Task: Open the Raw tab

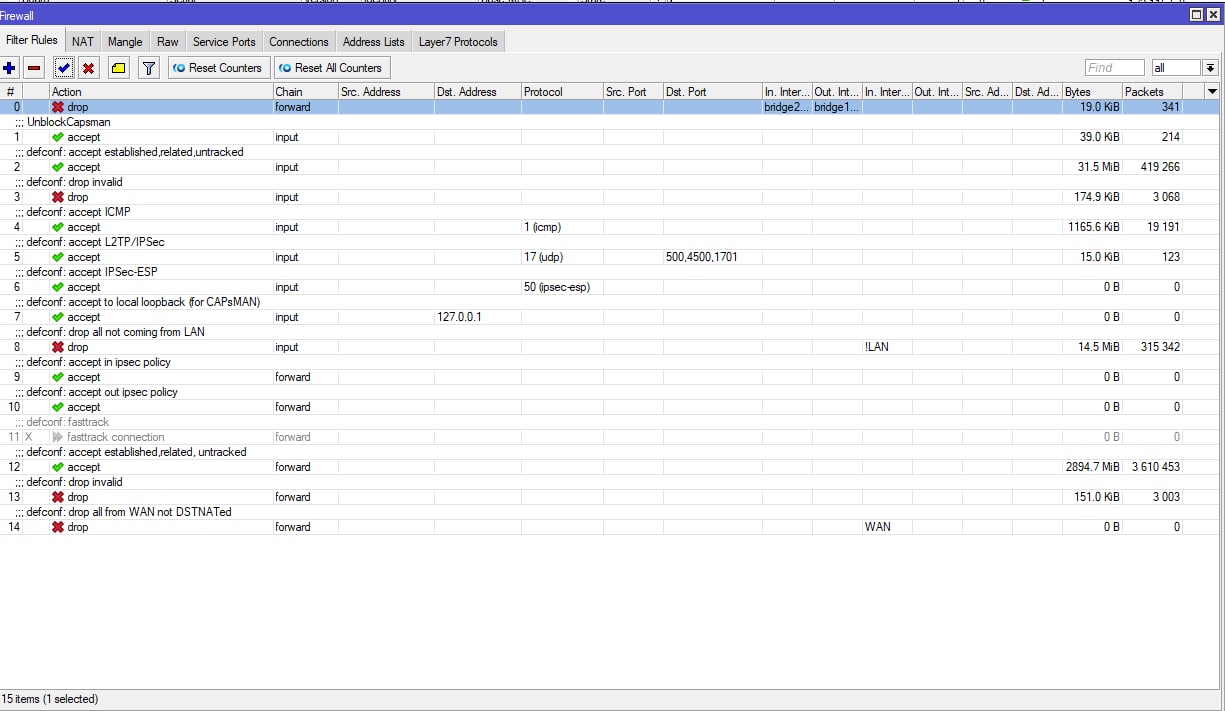Action: coord(168,41)
